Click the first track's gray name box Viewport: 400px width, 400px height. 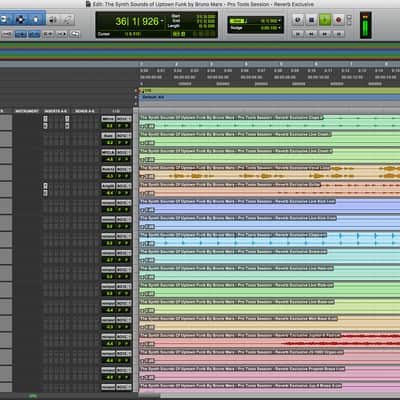click(6, 122)
